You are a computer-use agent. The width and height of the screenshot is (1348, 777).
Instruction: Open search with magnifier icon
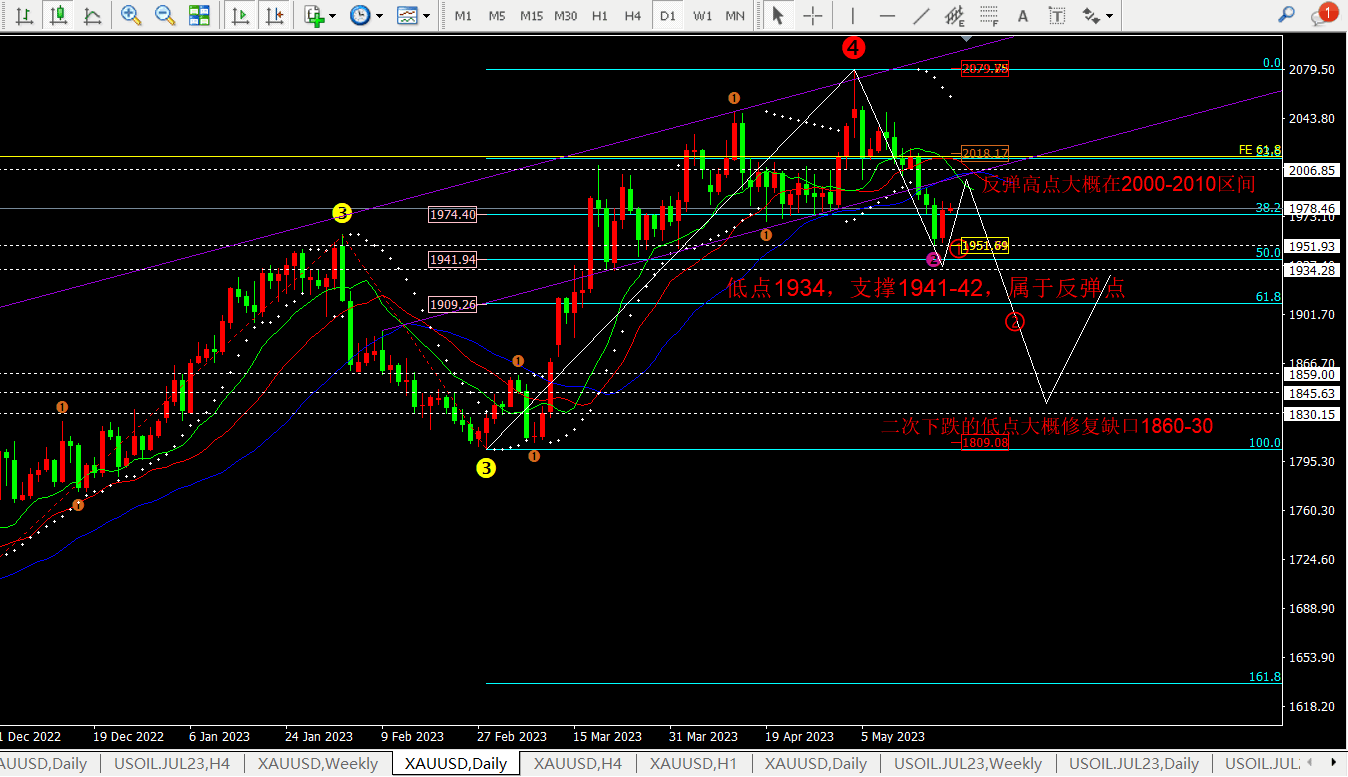pyautogui.click(x=1287, y=14)
